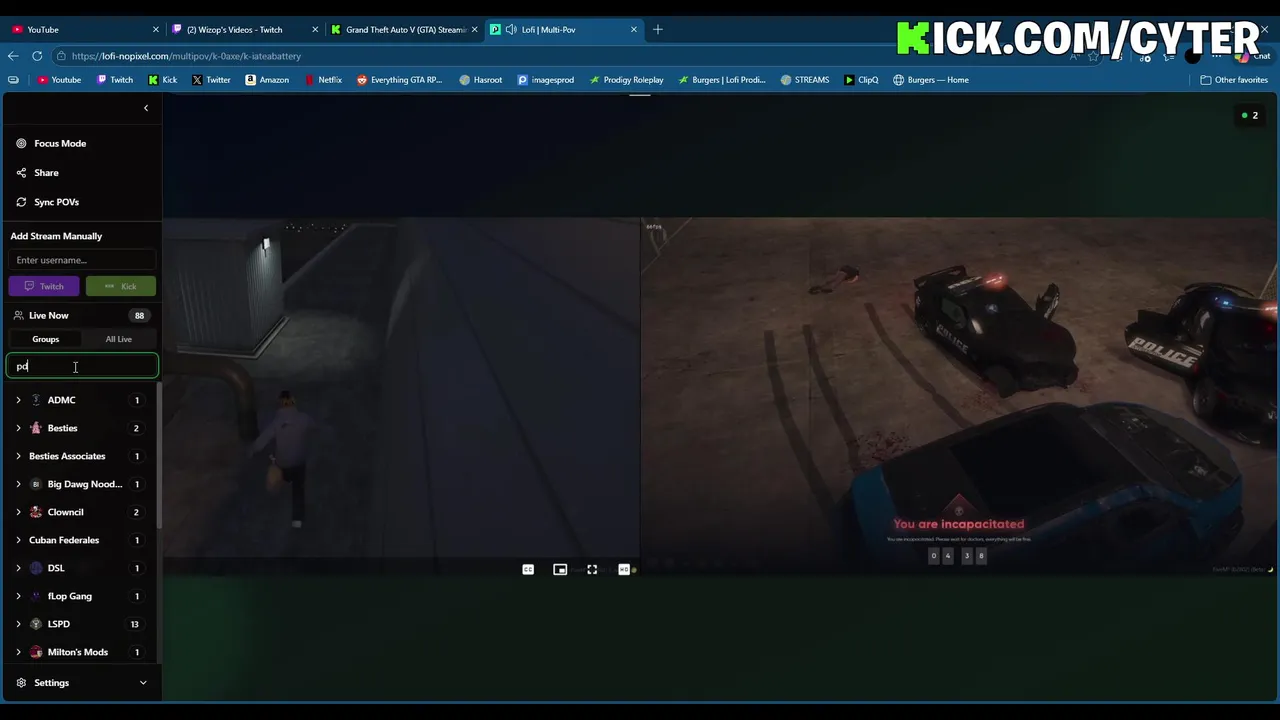Viewport: 1280px width, 720px height.
Task: Expand the Settings section dropdown arrow
Action: coord(143,683)
